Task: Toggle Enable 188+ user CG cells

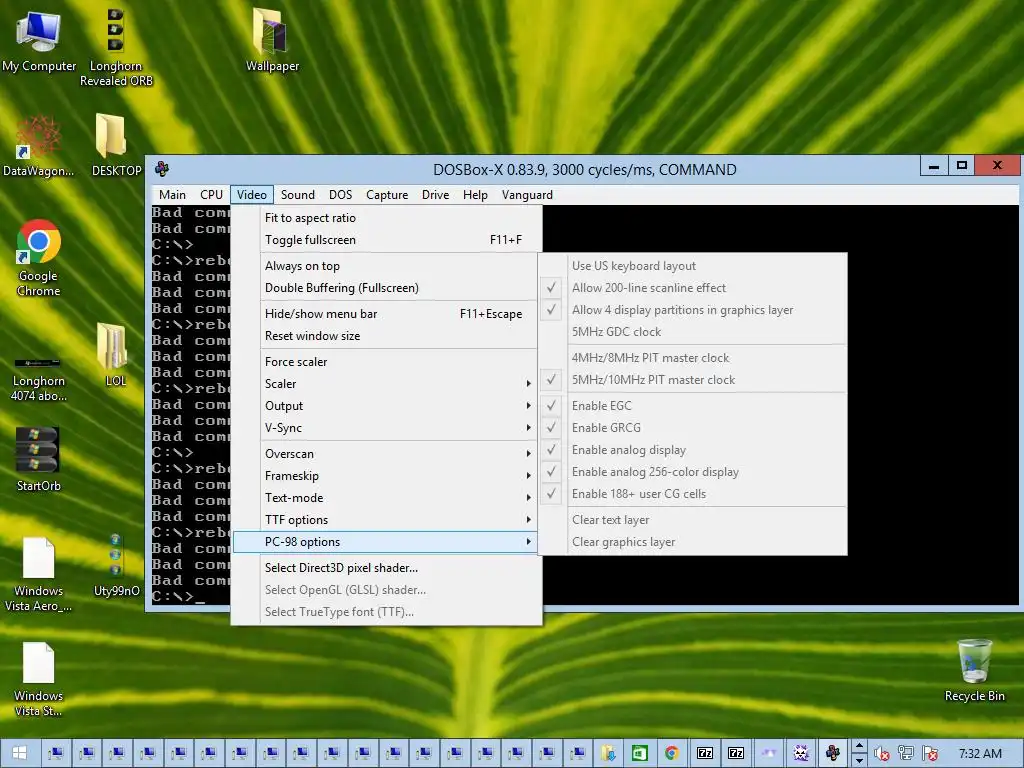Action: [692, 494]
